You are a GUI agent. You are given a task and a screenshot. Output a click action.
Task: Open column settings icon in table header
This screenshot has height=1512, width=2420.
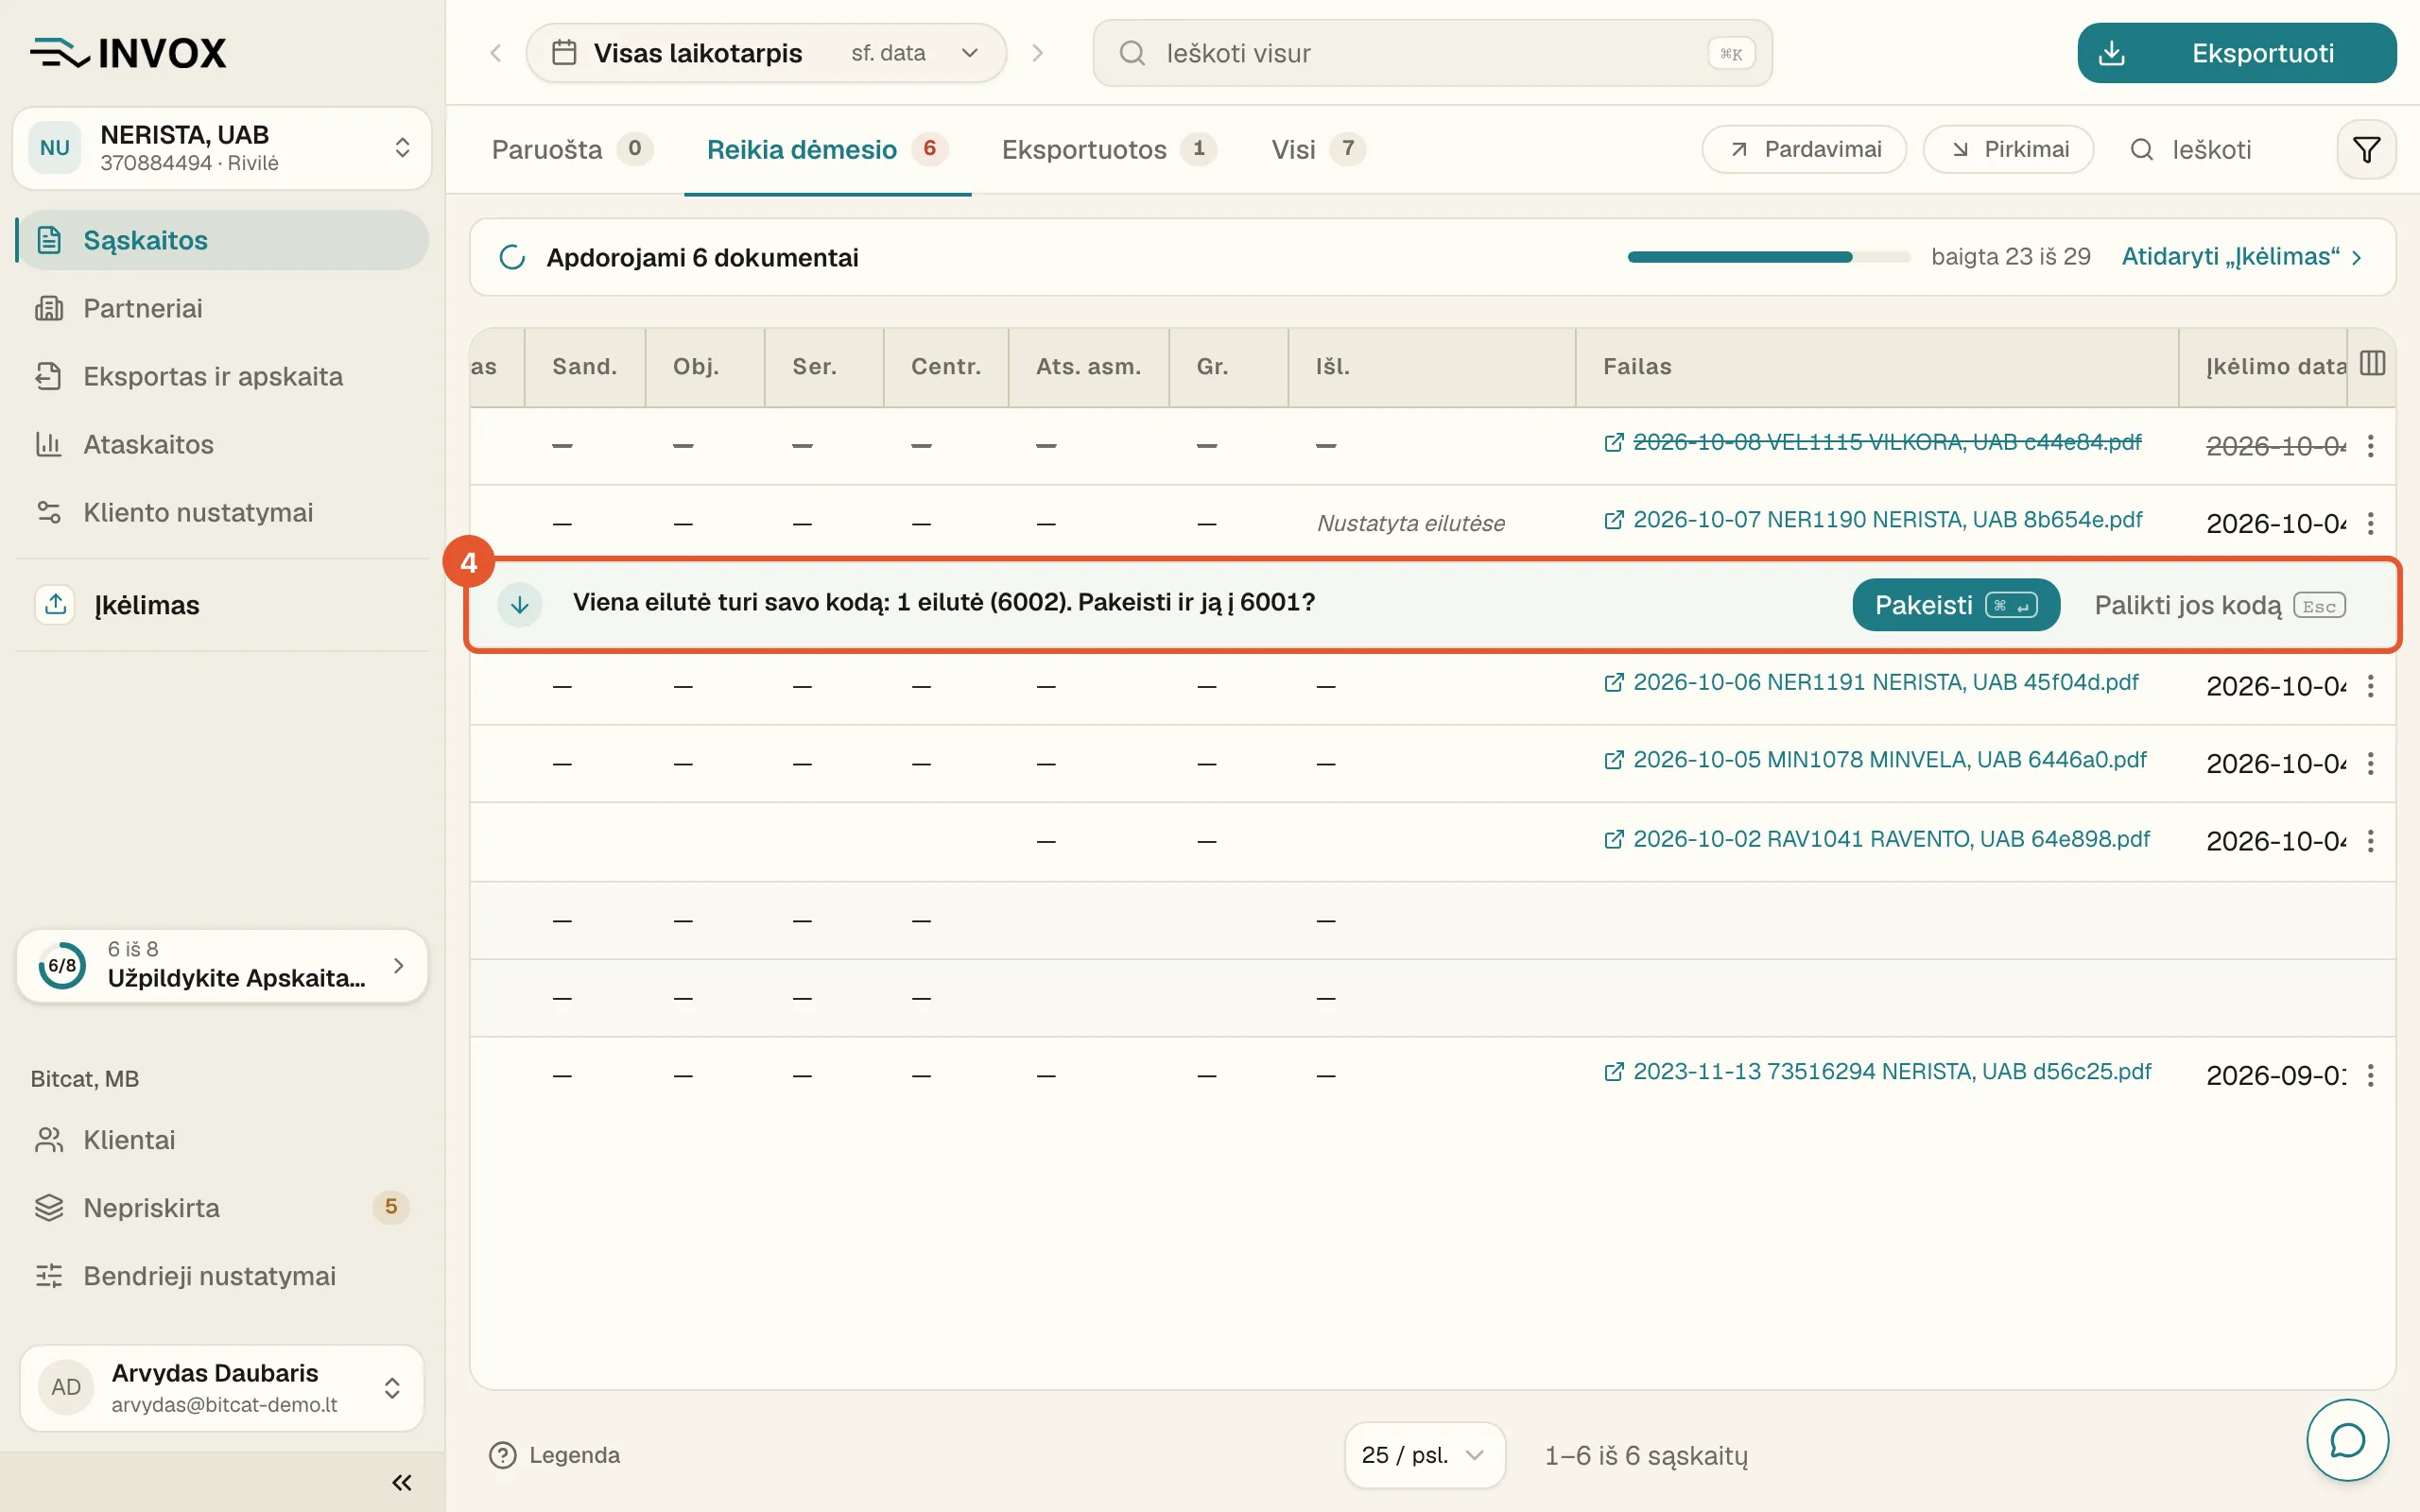click(x=2372, y=363)
